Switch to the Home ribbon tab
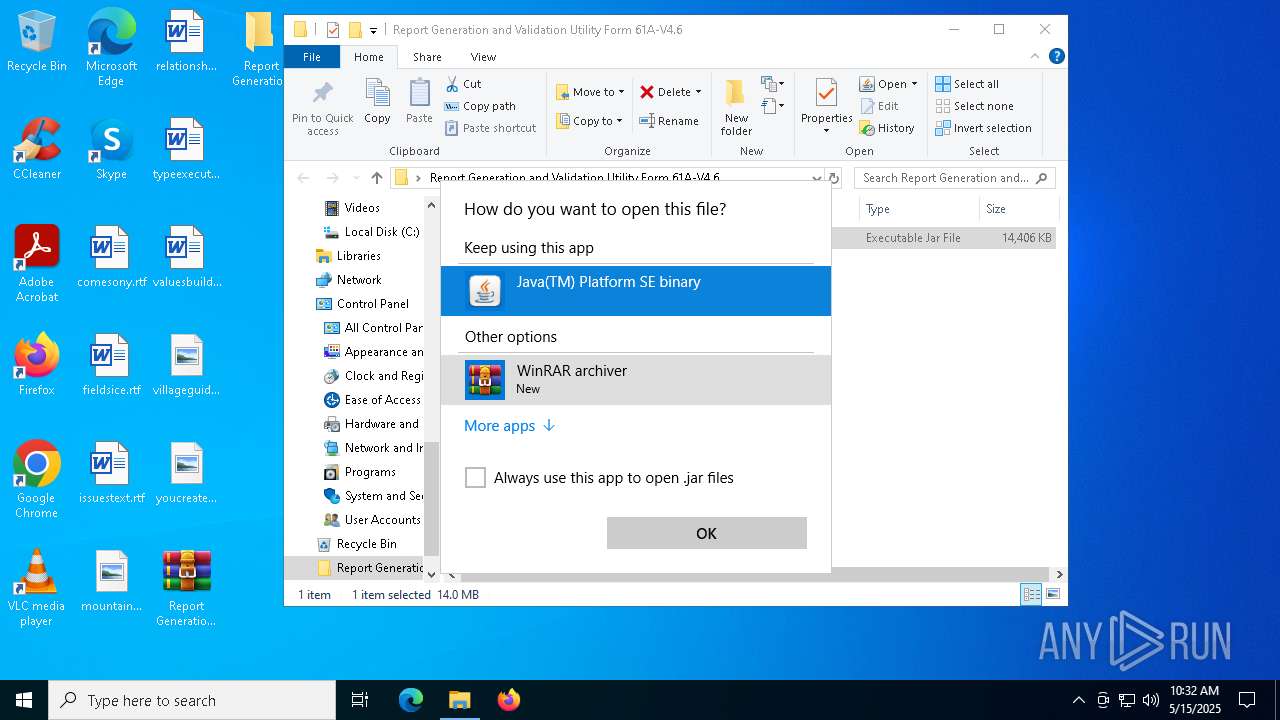This screenshot has height=720, width=1280. (x=368, y=57)
